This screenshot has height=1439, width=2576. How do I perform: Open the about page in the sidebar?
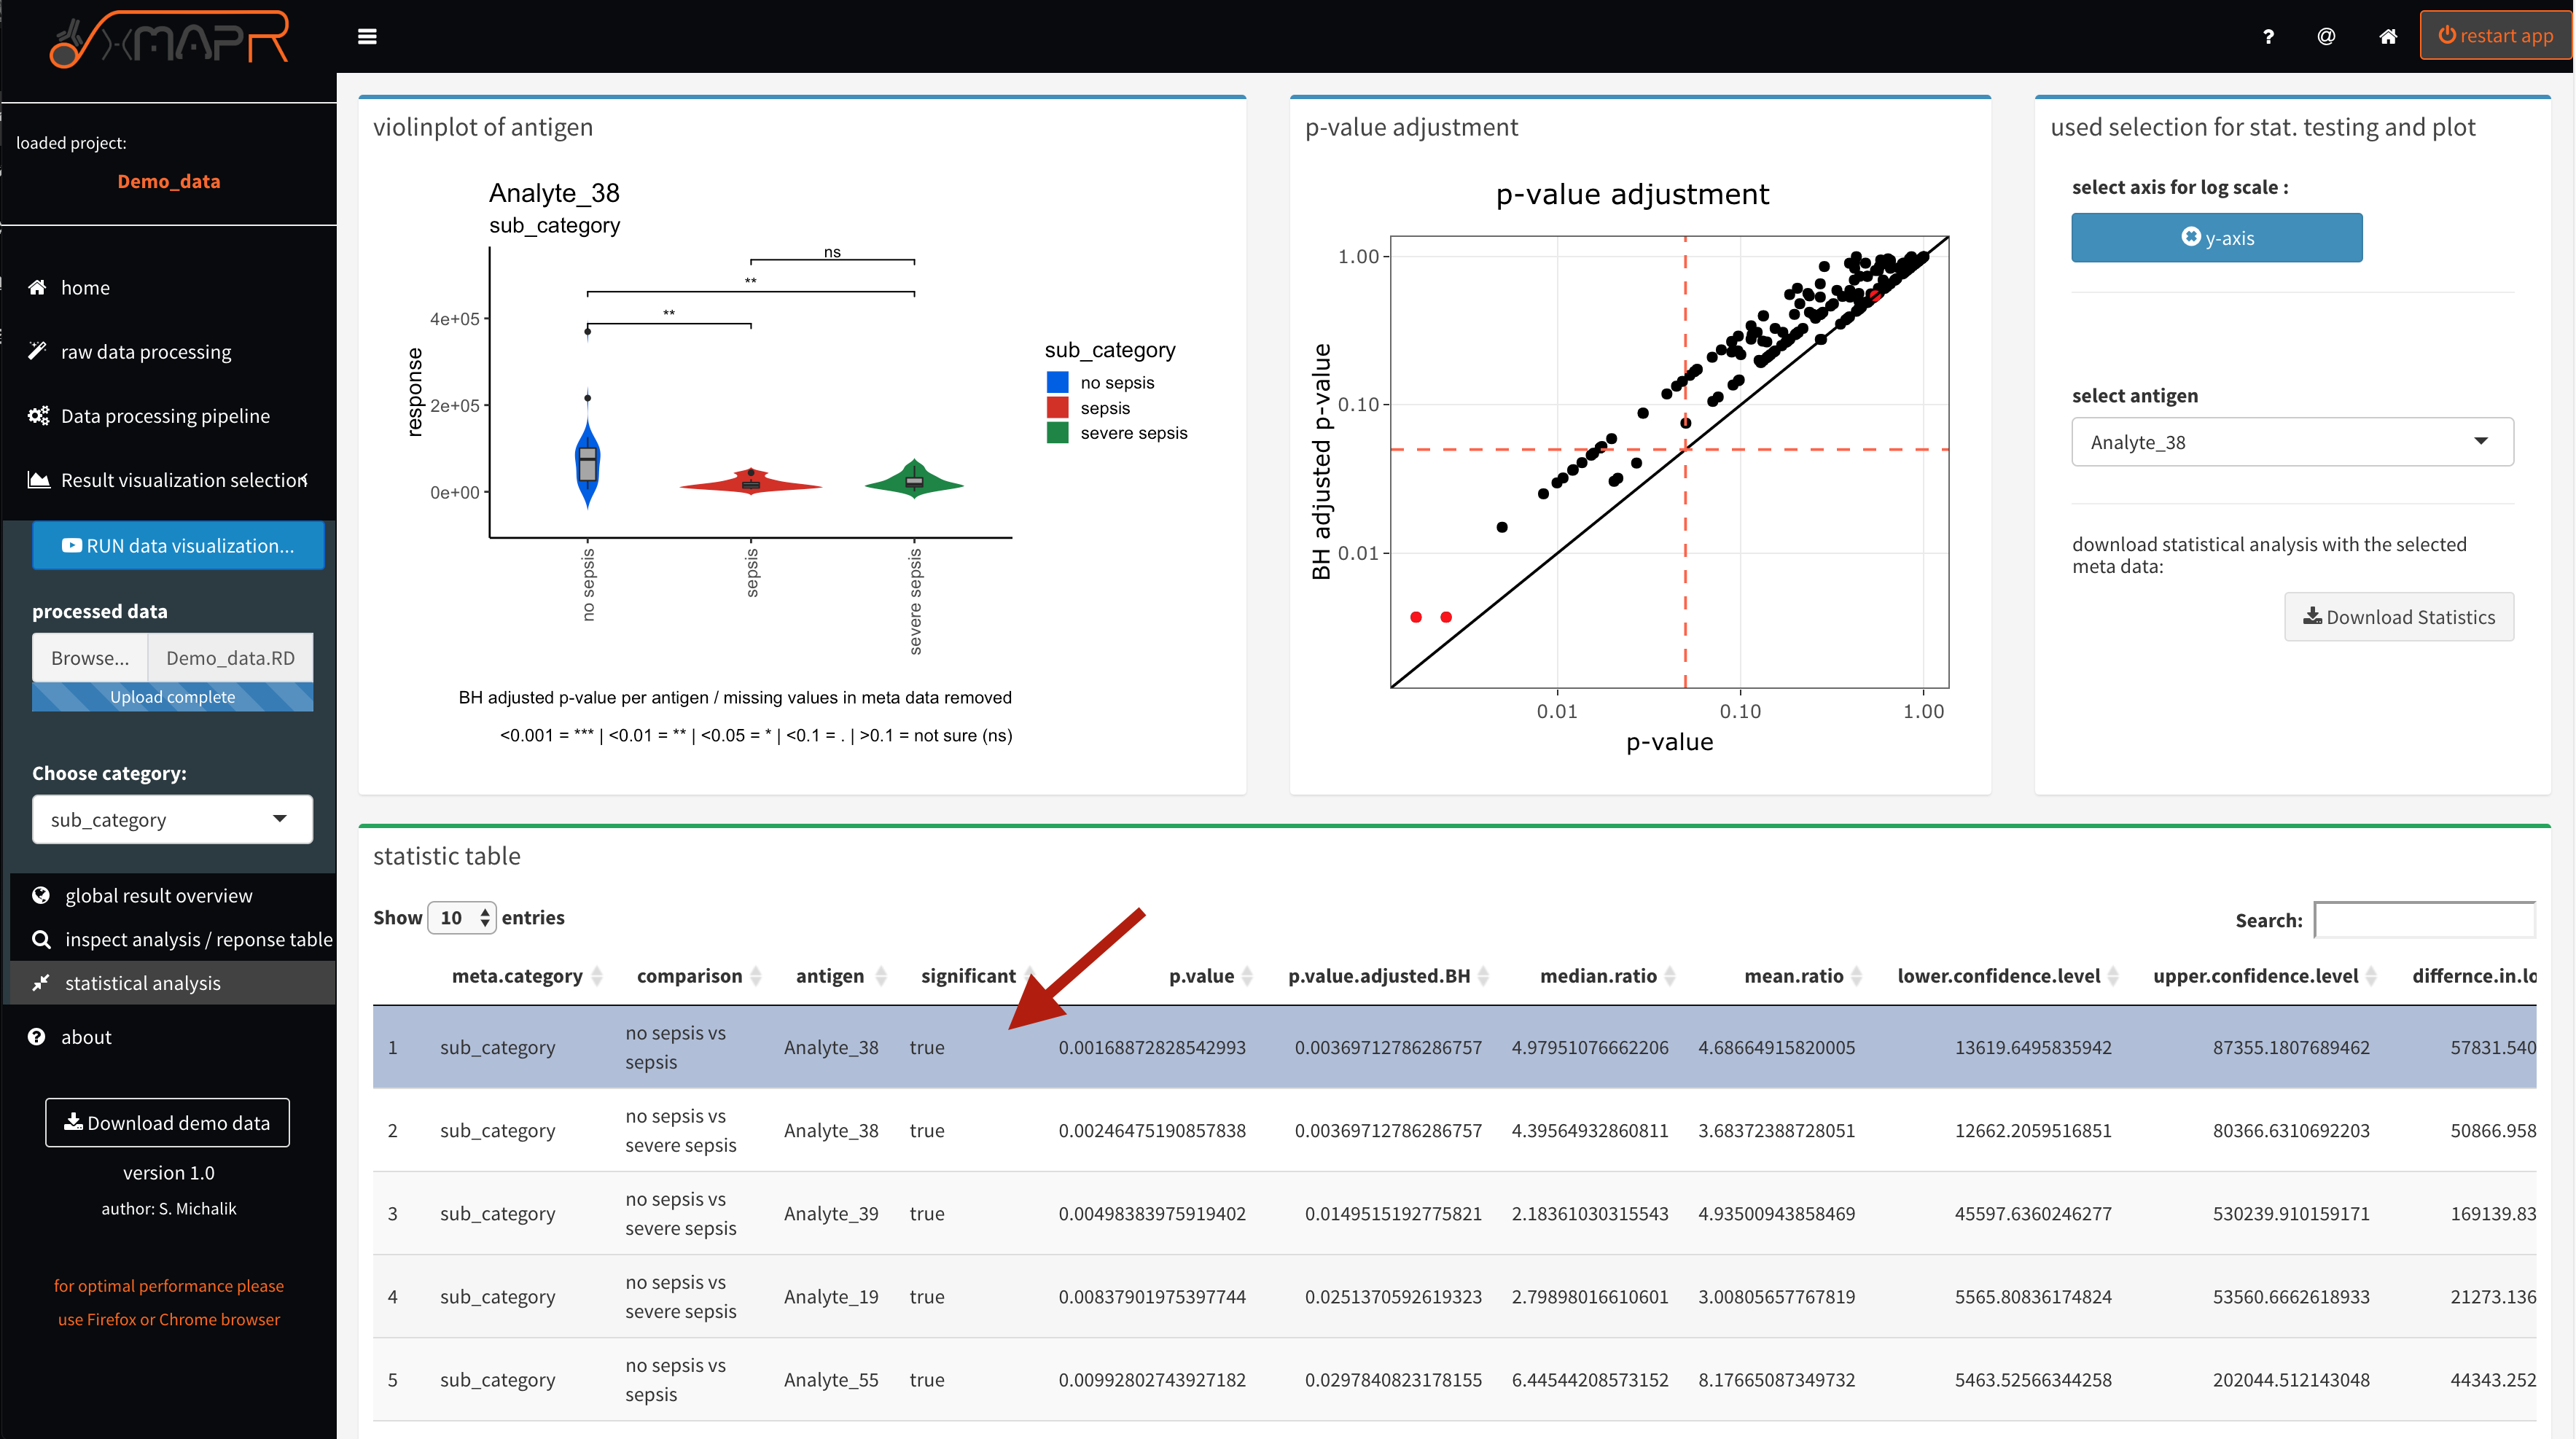click(x=85, y=1036)
